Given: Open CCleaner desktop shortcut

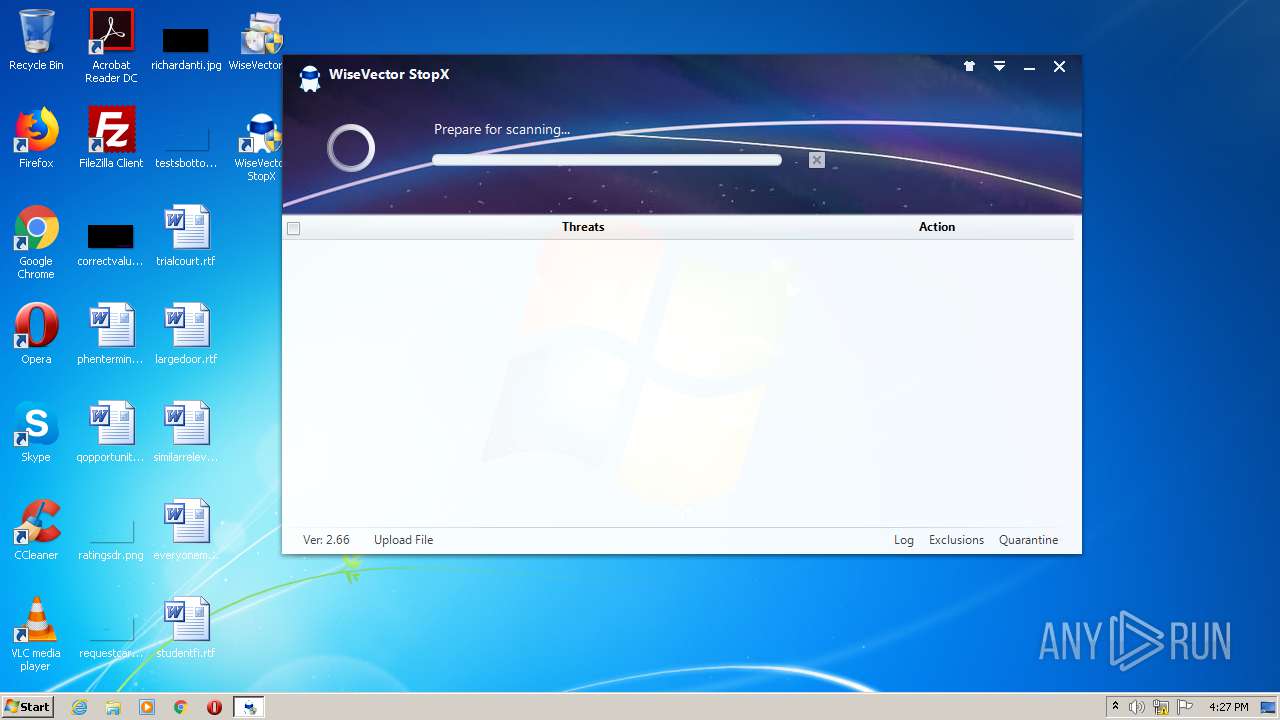Looking at the screenshot, I should (x=36, y=531).
